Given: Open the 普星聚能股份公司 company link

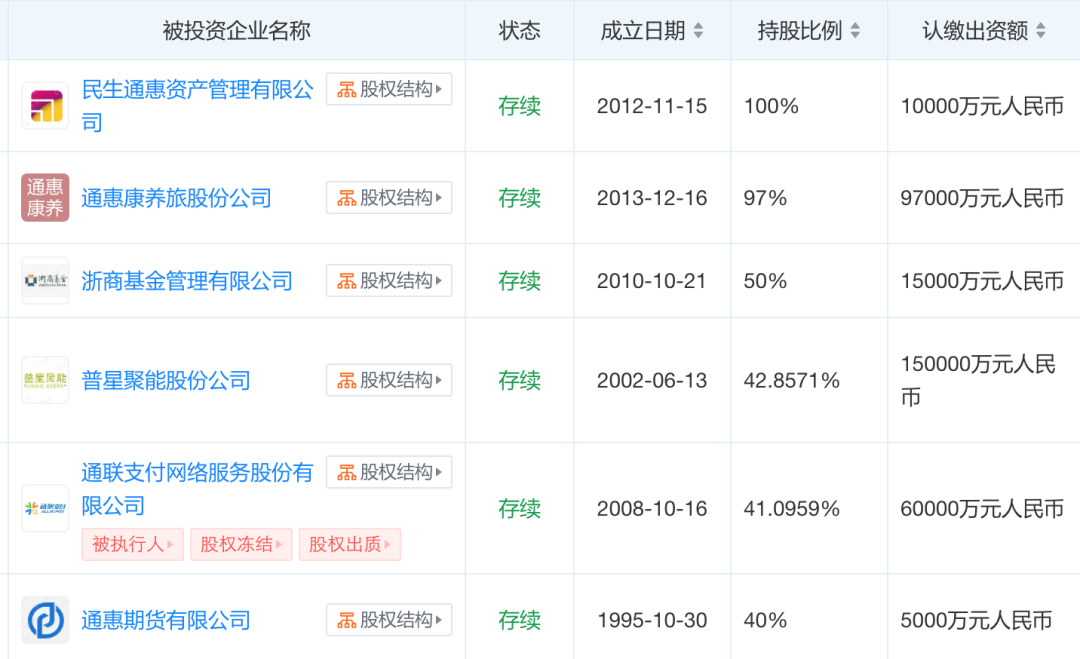Looking at the screenshot, I should (166, 381).
